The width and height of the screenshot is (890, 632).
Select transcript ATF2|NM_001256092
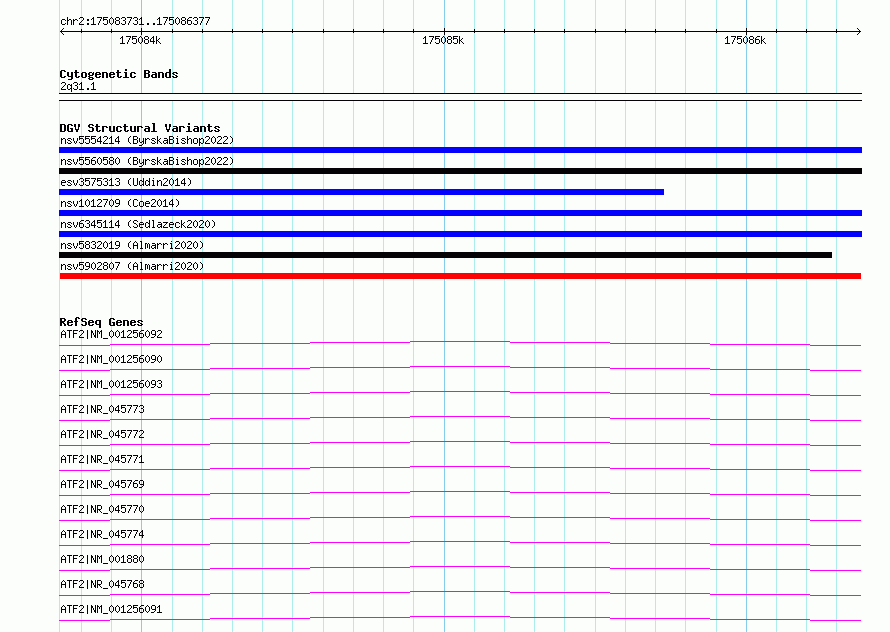(x=111, y=334)
